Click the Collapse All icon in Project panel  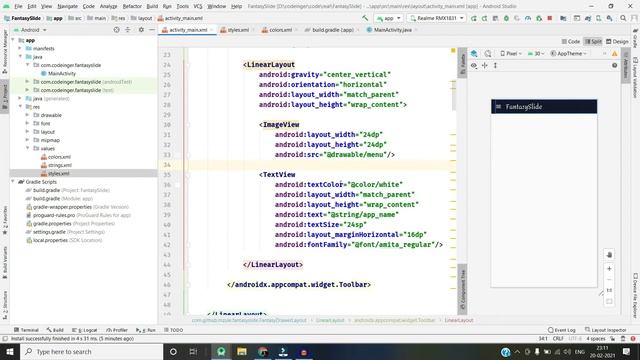pos(128,30)
